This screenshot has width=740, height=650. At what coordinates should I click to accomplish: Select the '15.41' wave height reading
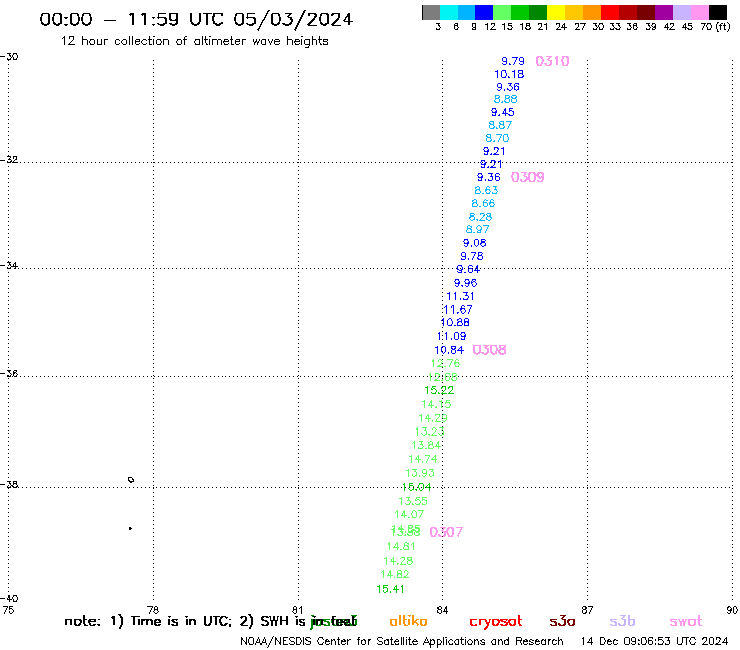click(390, 589)
